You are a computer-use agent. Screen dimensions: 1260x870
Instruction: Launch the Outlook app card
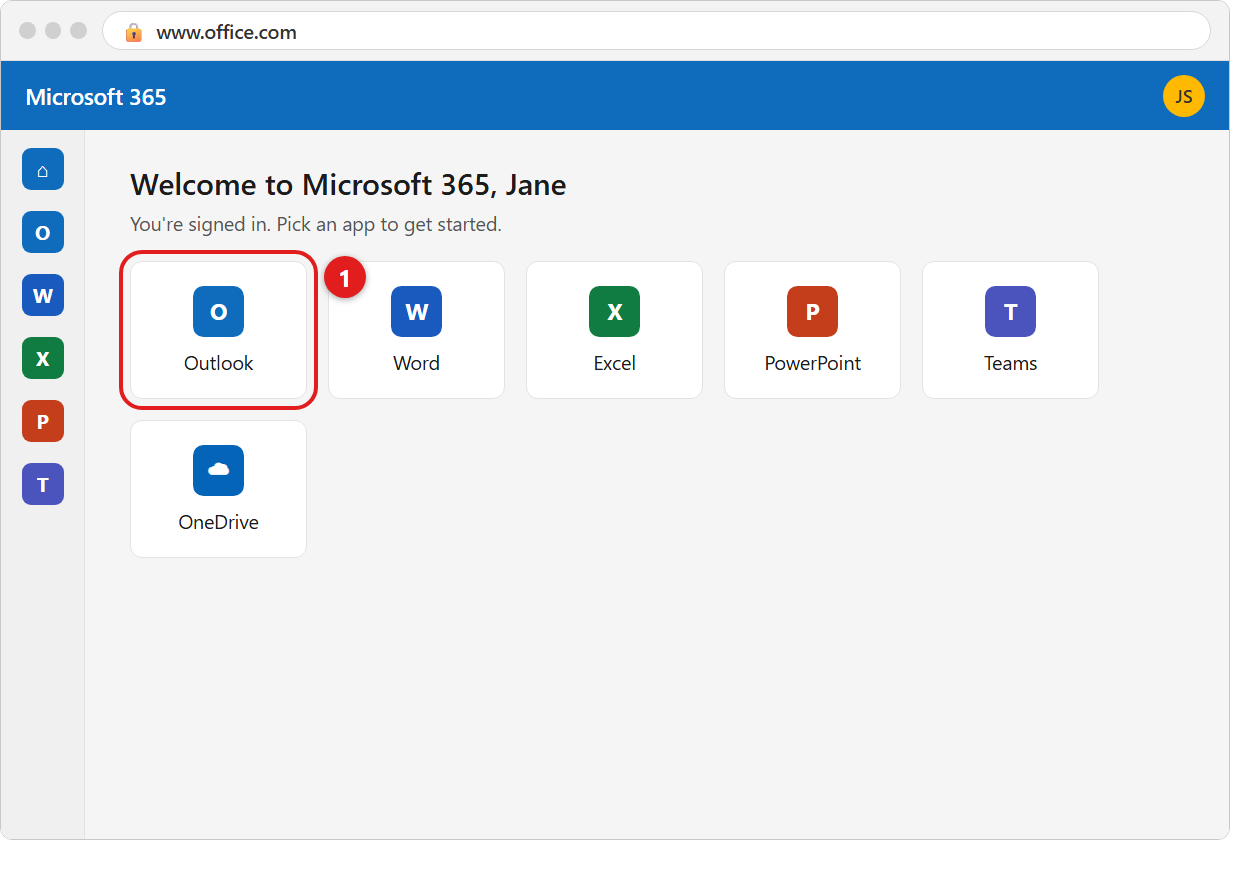218,330
